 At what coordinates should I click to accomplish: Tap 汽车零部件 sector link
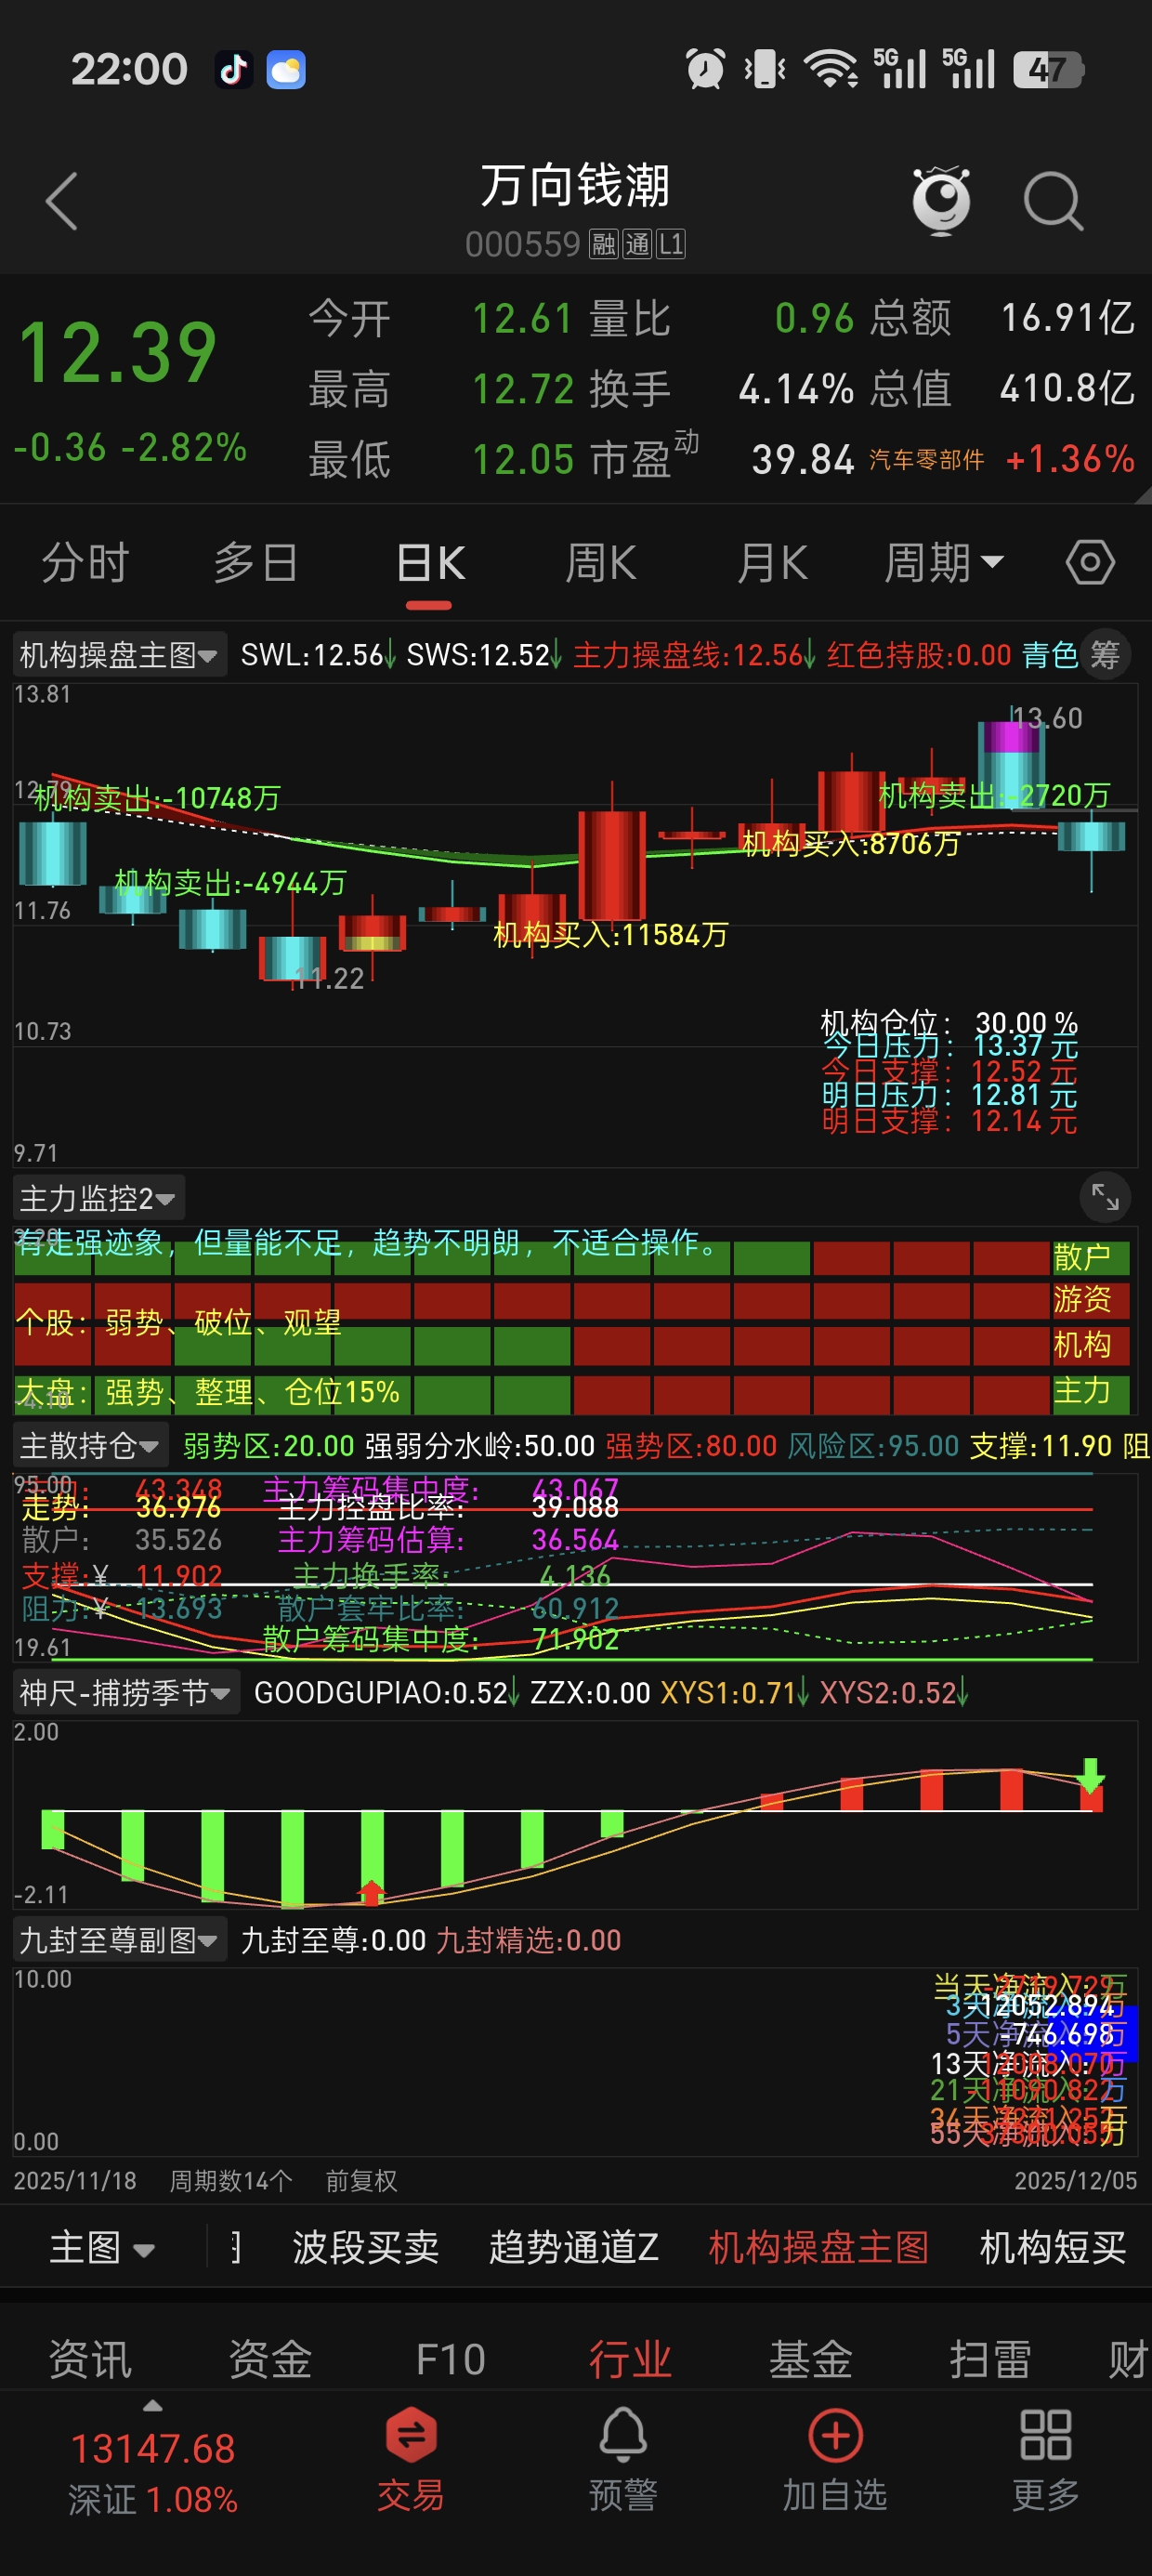926,459
